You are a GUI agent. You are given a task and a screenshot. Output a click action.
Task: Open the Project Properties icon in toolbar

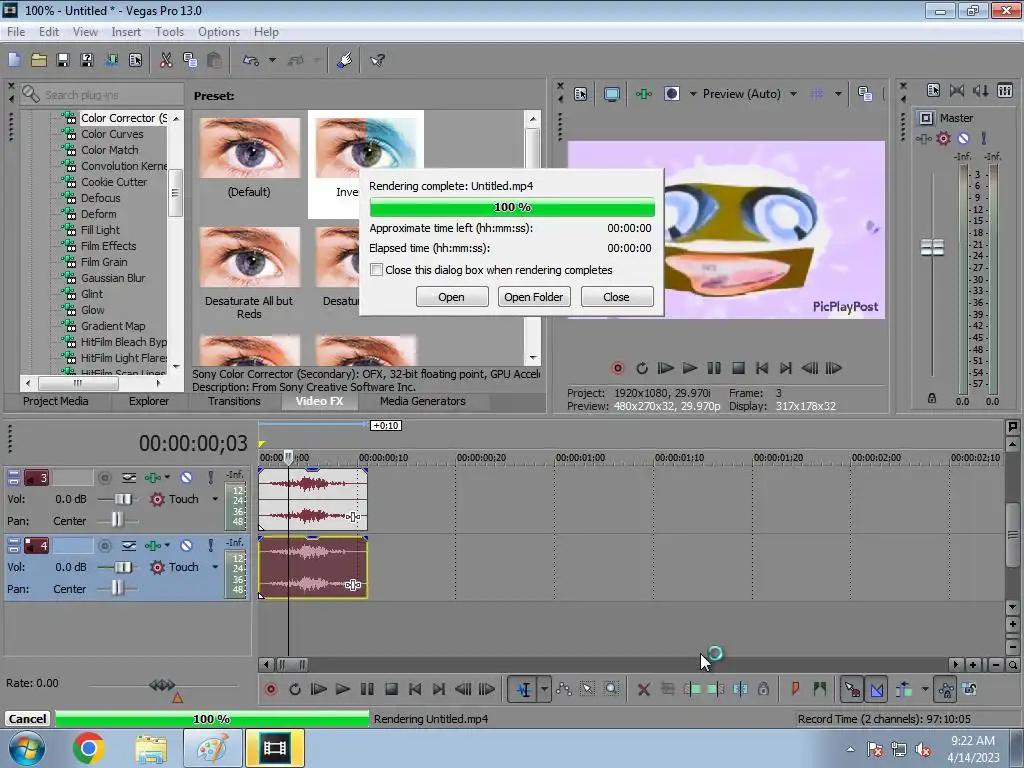tap(135, 60)
